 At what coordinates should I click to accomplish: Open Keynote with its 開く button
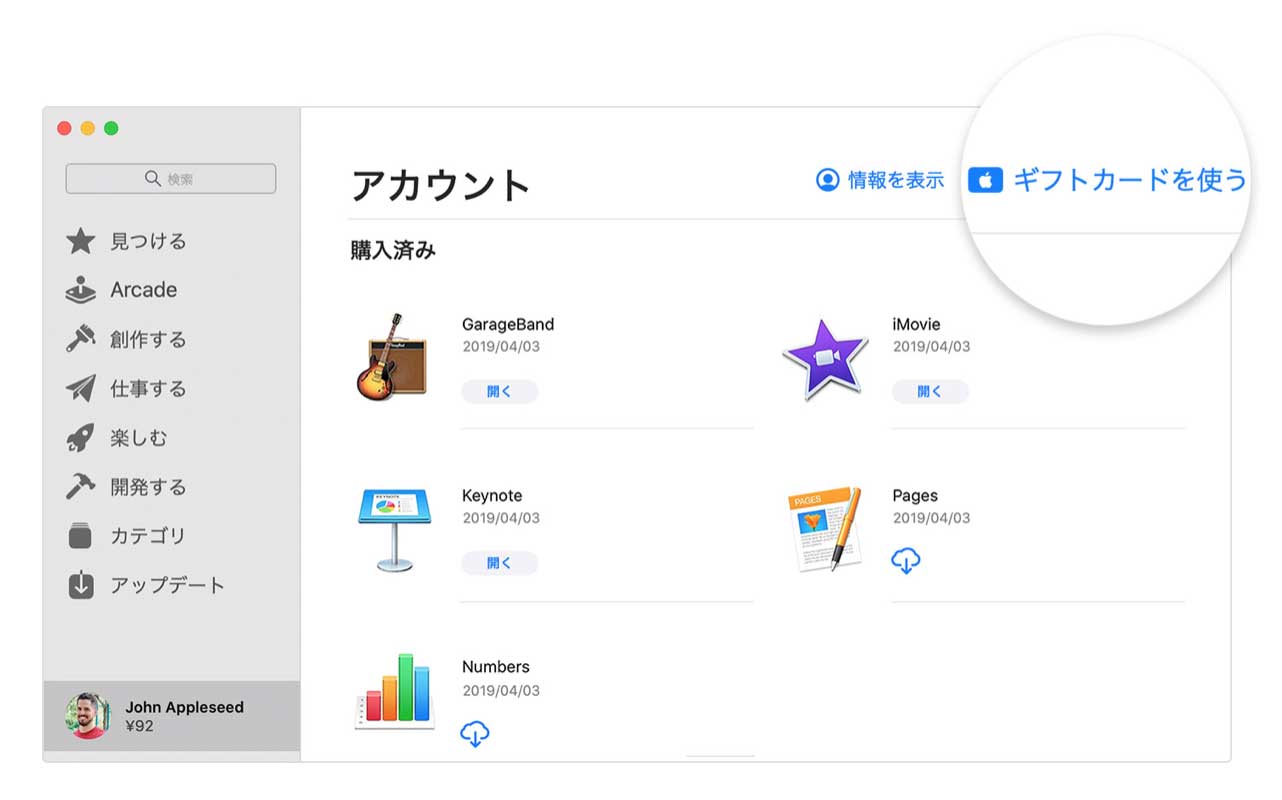pos(499,563)
